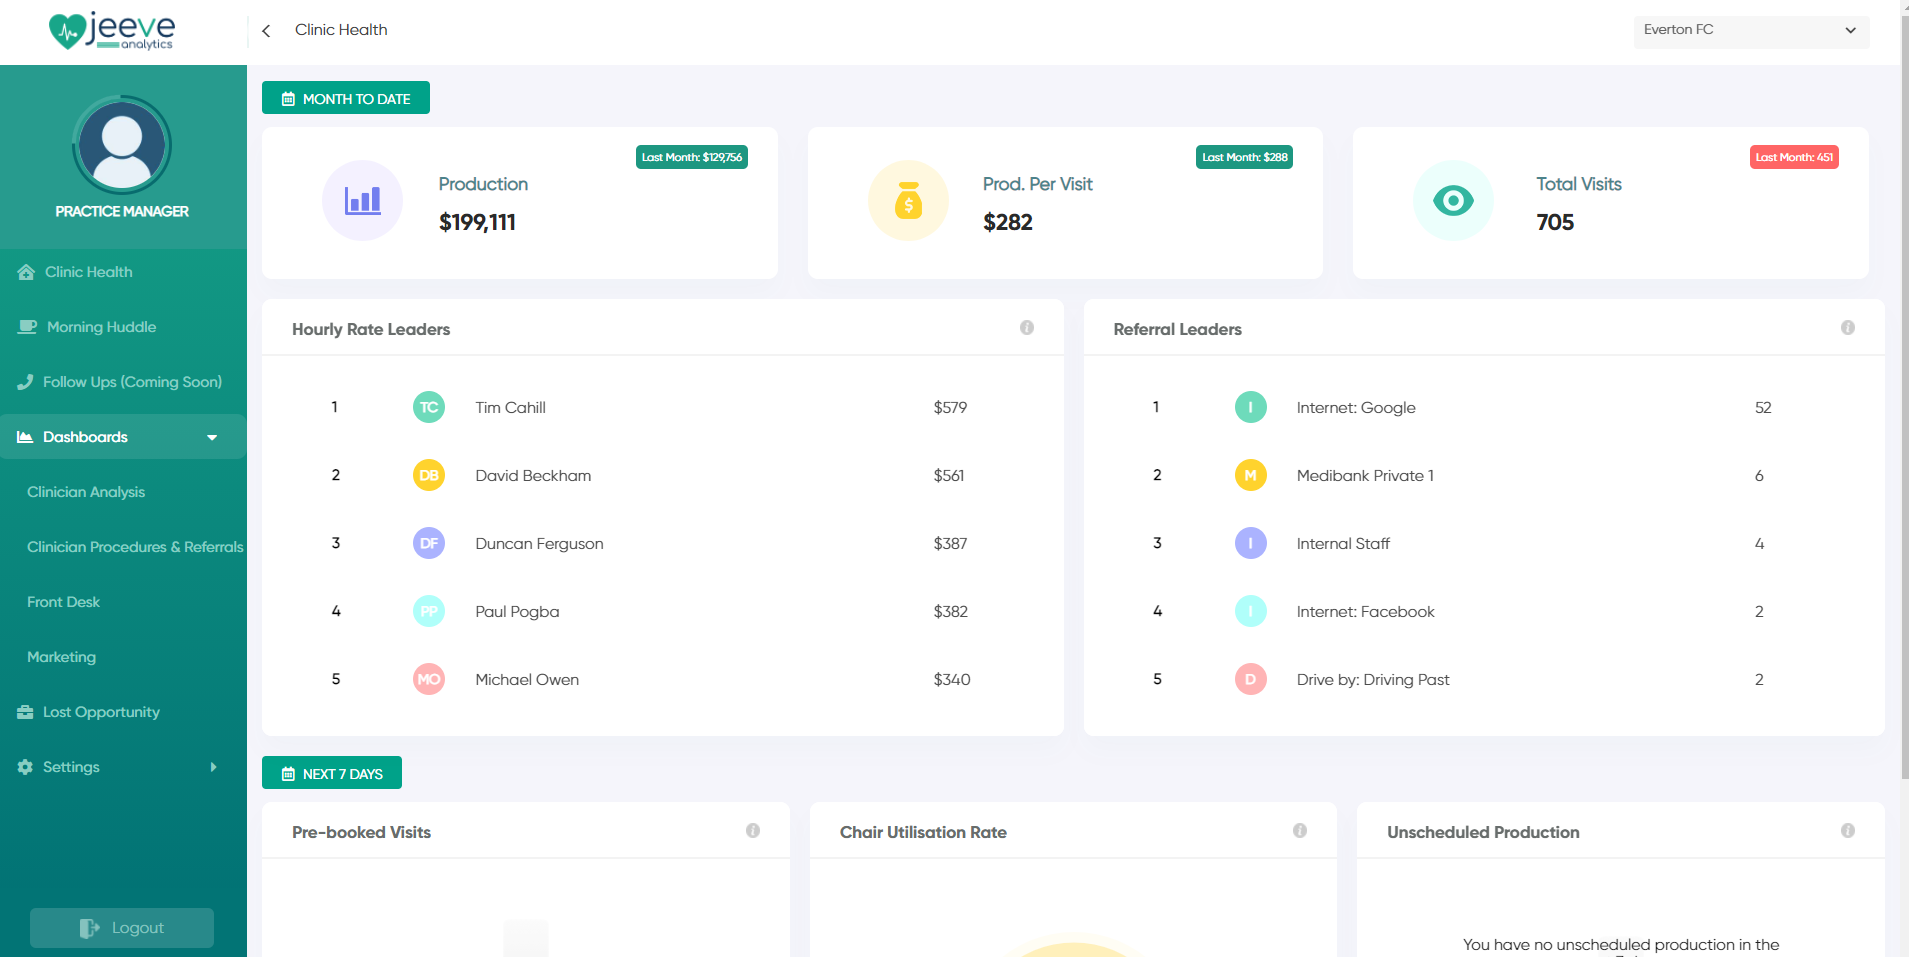
Task: Click the Internal Staff referral name
Action: [1343, 543]
